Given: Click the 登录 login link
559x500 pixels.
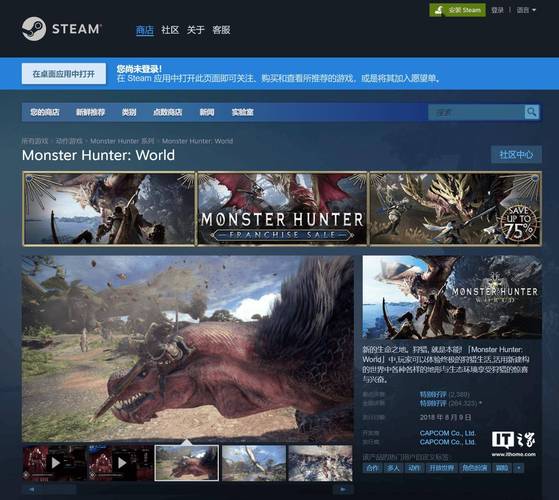Looking at the screenshot, I should pyautogui.click(x=497, y=10).
